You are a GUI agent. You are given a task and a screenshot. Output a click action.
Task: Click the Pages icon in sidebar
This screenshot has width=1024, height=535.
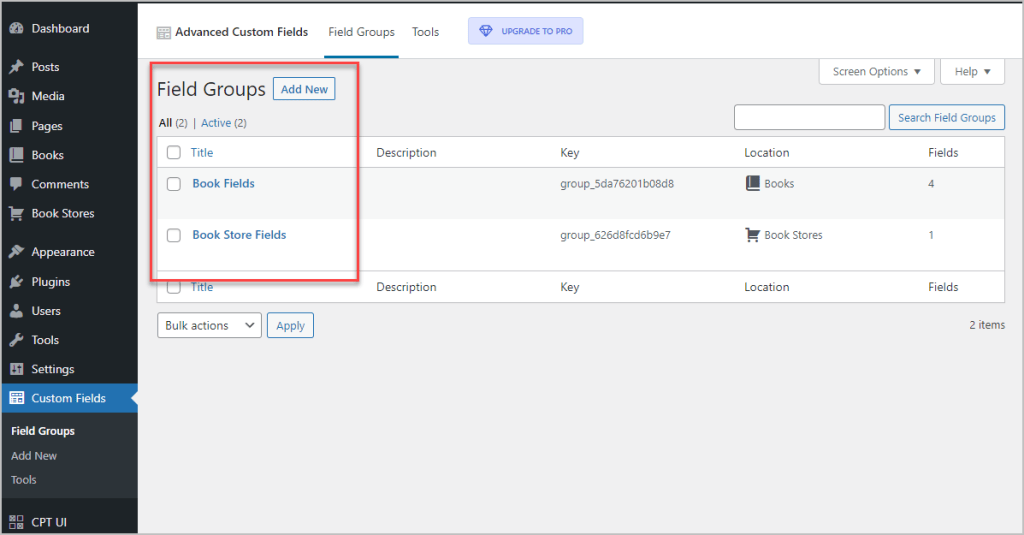click(16, 126)
